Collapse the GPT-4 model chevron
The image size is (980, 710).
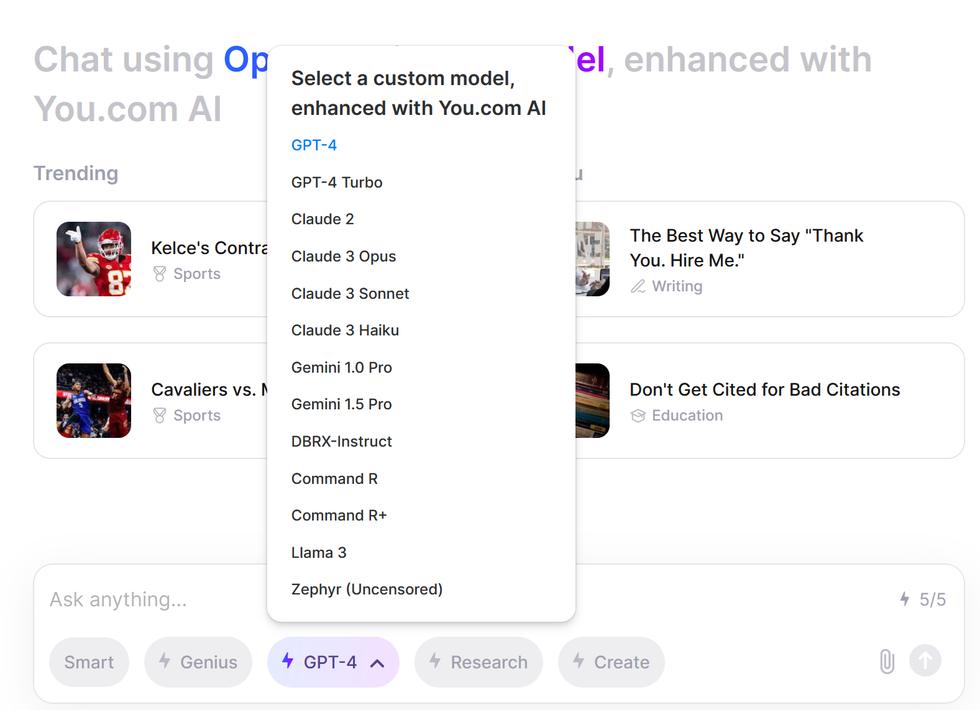click(377, 662)
